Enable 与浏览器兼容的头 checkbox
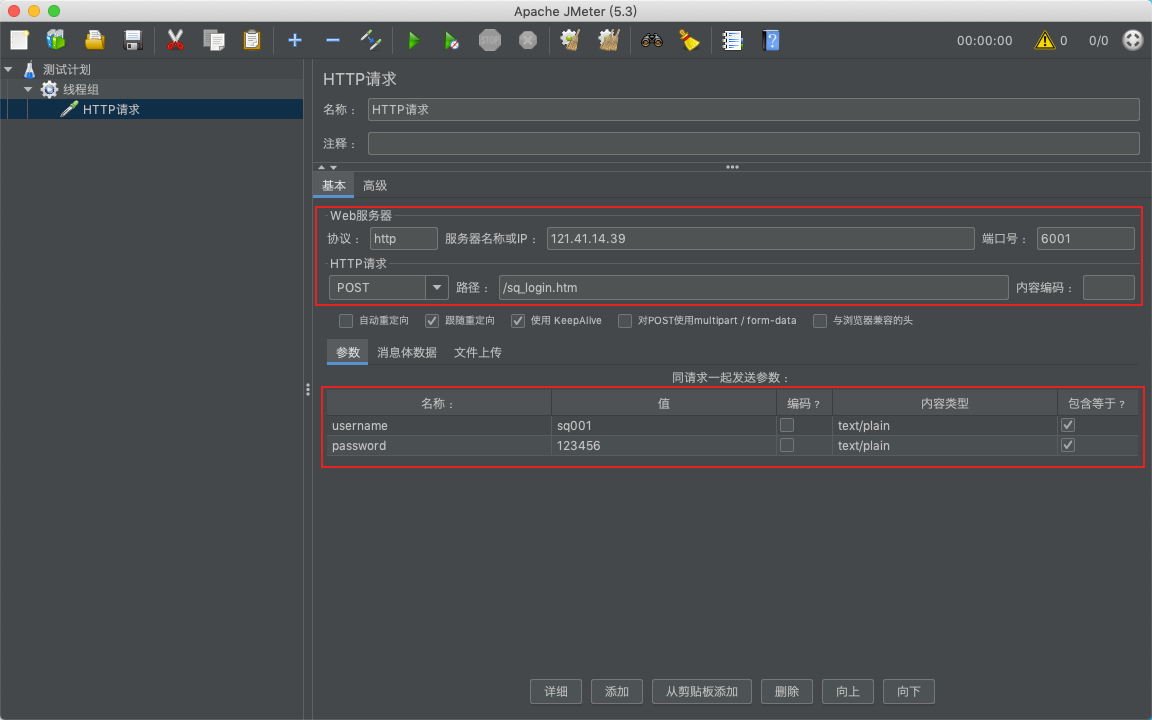 (820, 320)
